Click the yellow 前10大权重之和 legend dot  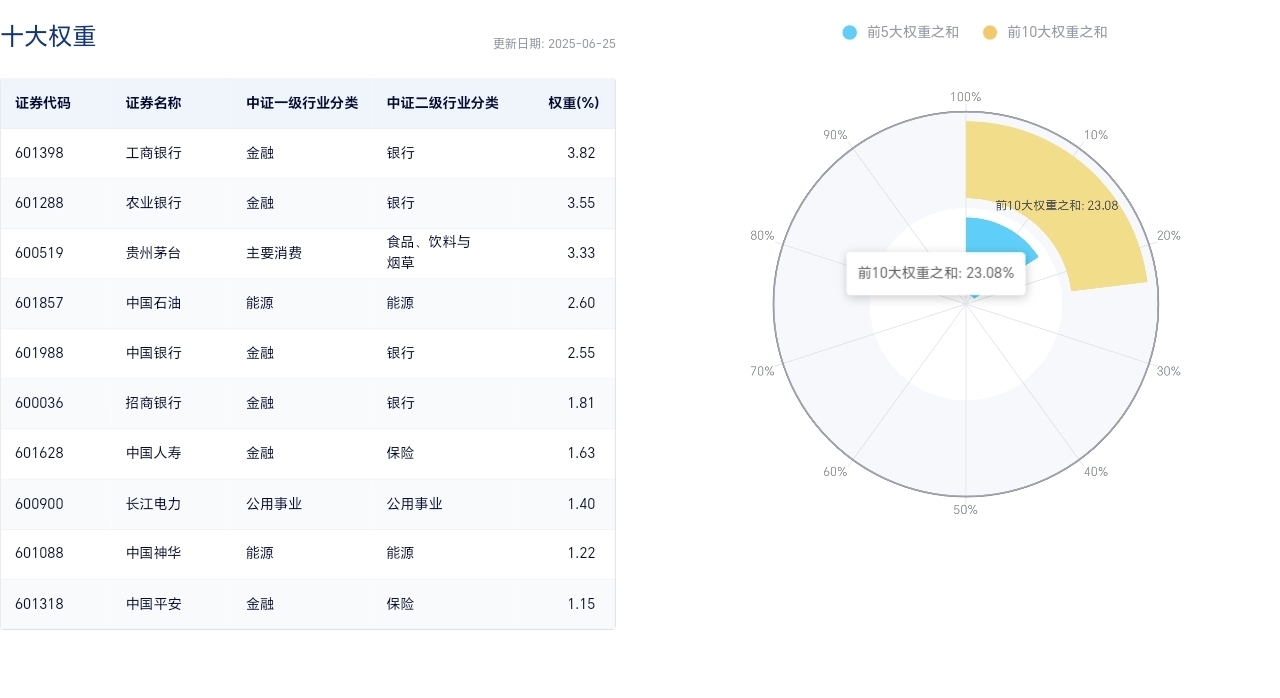(x=990, y=32)
